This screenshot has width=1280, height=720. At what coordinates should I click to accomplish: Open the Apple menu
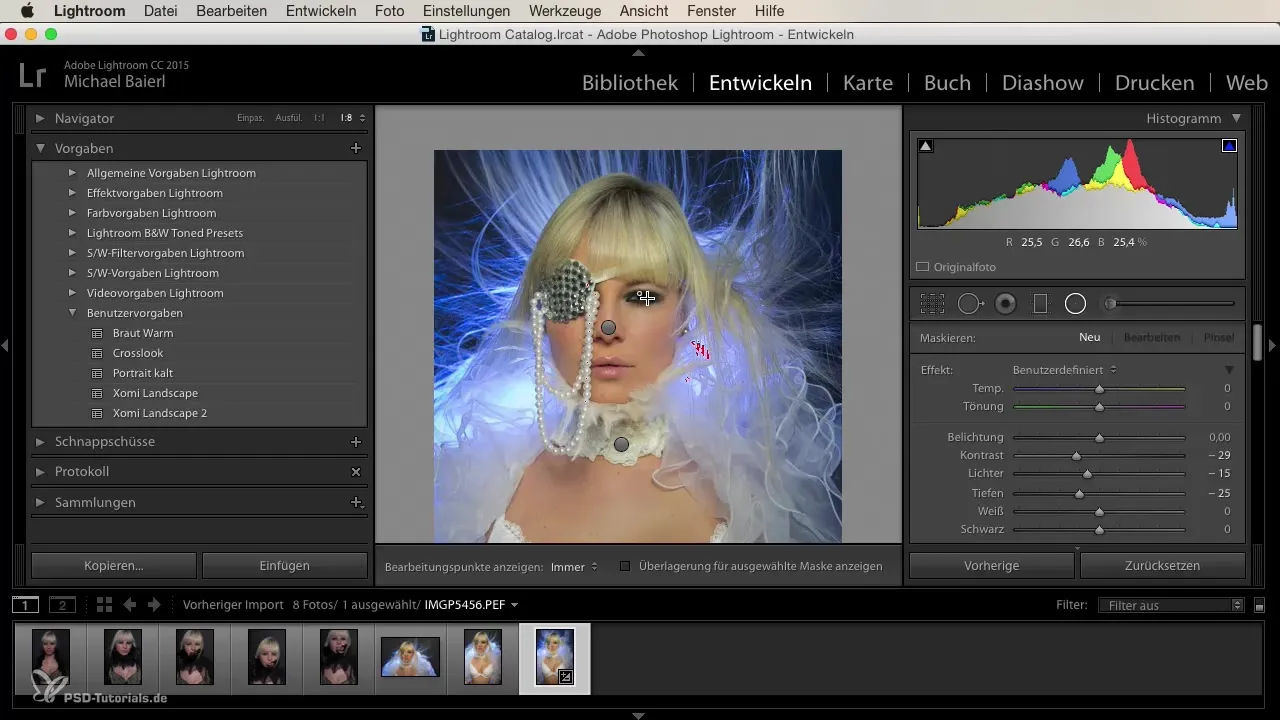[27, 11]
